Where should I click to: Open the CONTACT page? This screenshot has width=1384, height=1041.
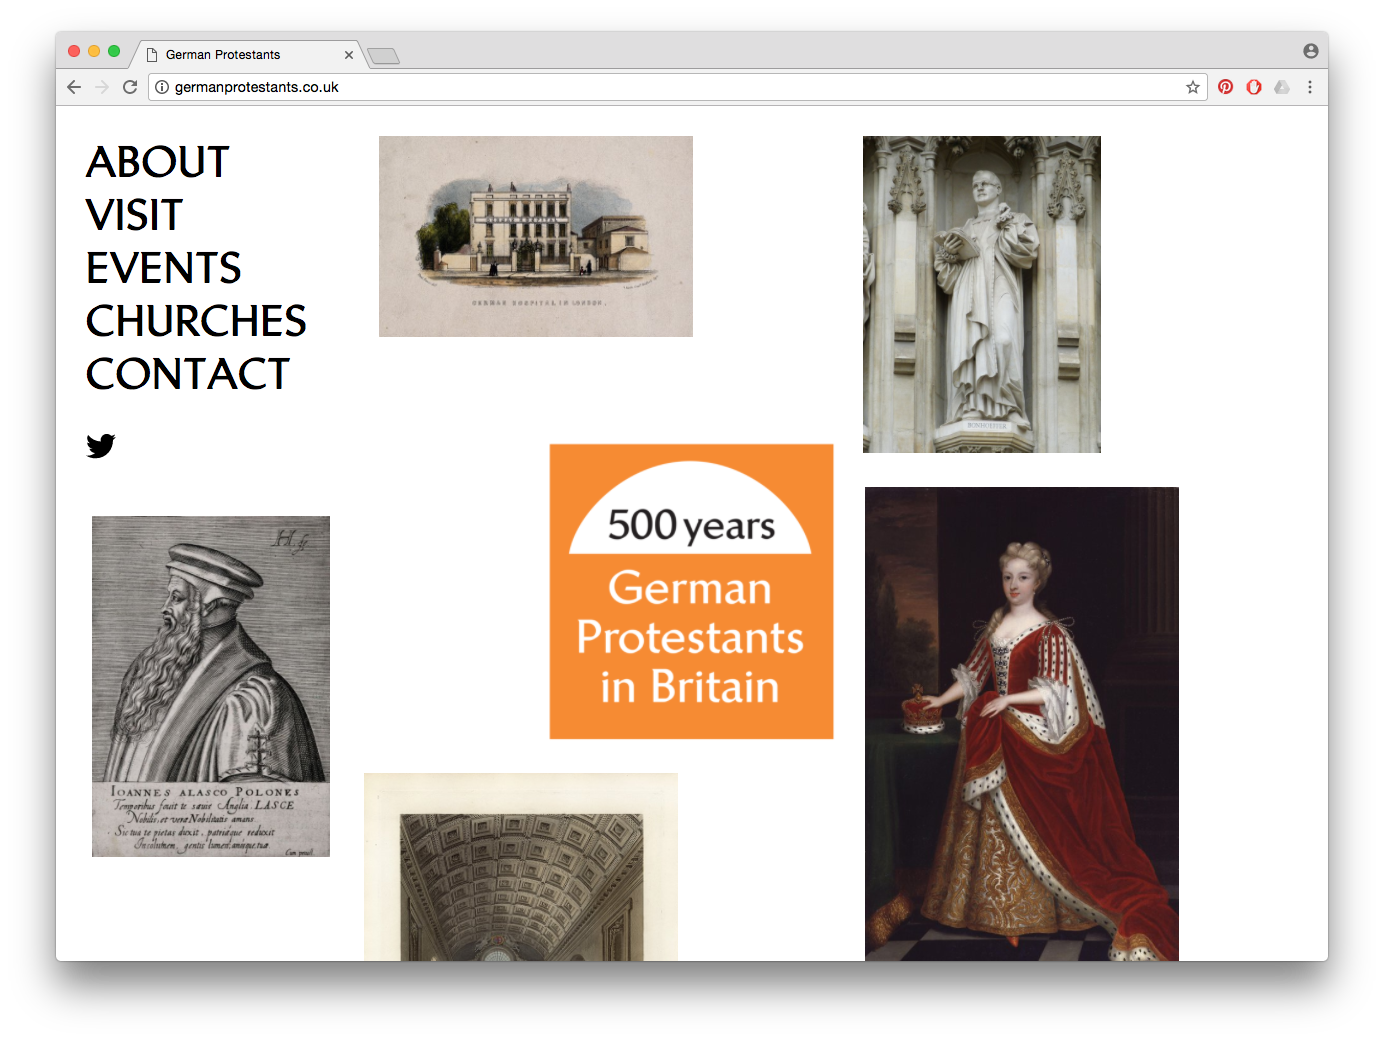(x=188, y=374)
